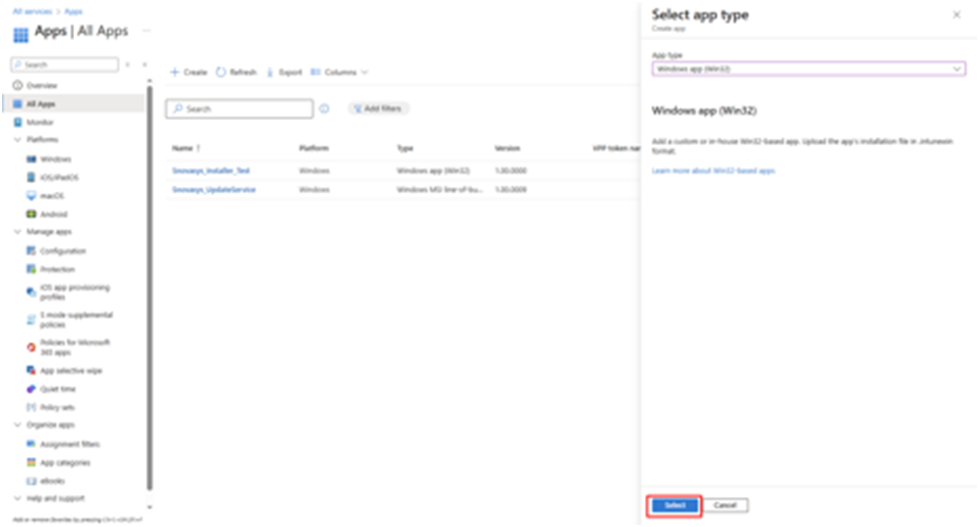Open the App categories icon
The image size is (979, 527).
coord(31,463)
